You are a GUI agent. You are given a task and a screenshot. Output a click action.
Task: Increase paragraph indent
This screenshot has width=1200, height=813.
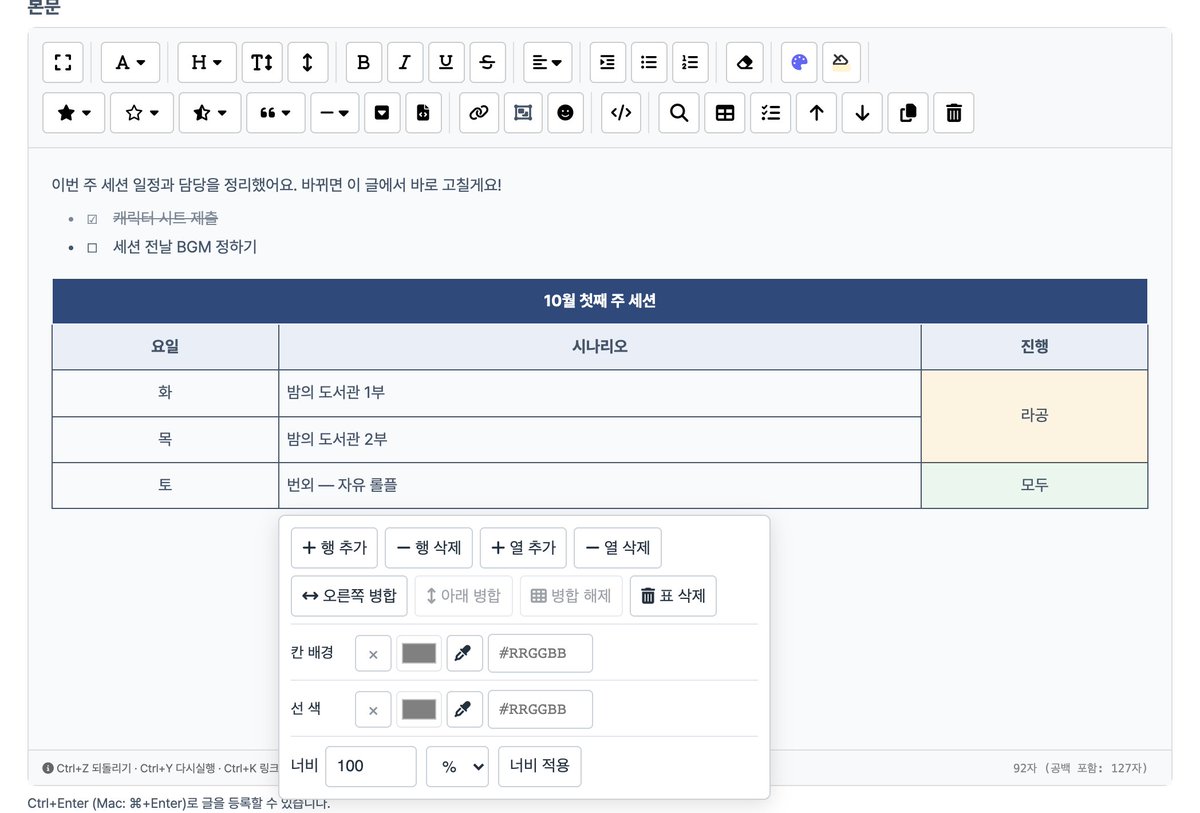608,62
